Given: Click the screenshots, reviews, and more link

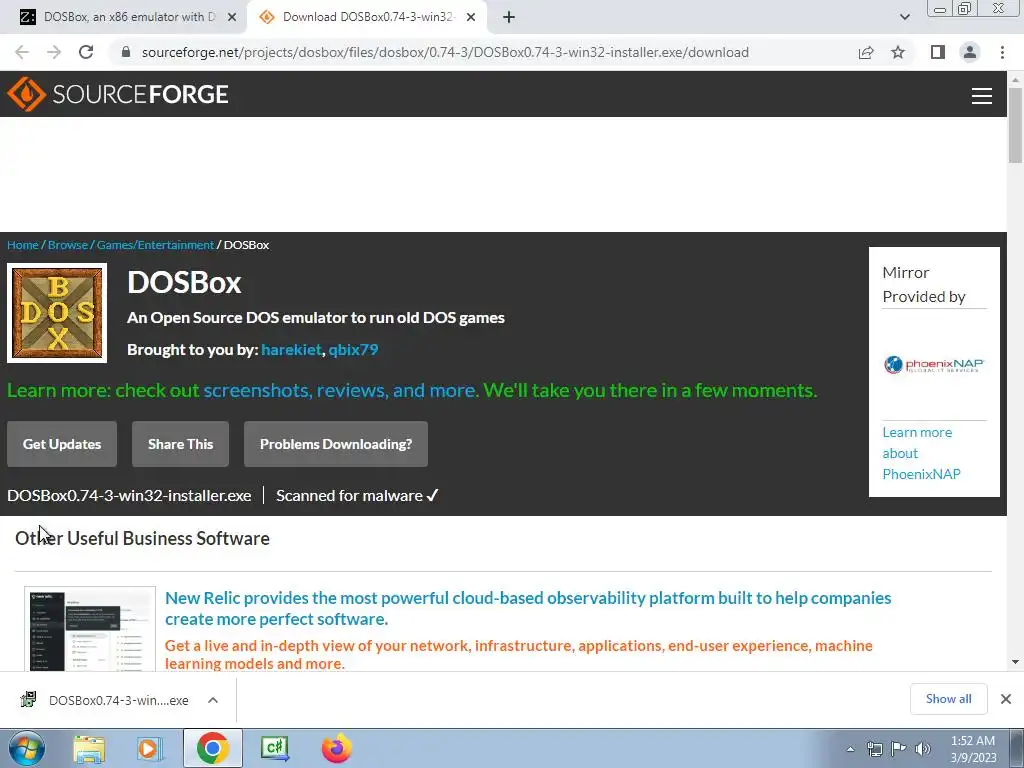Looking at the screenshot, I should (x=341, y=391).
